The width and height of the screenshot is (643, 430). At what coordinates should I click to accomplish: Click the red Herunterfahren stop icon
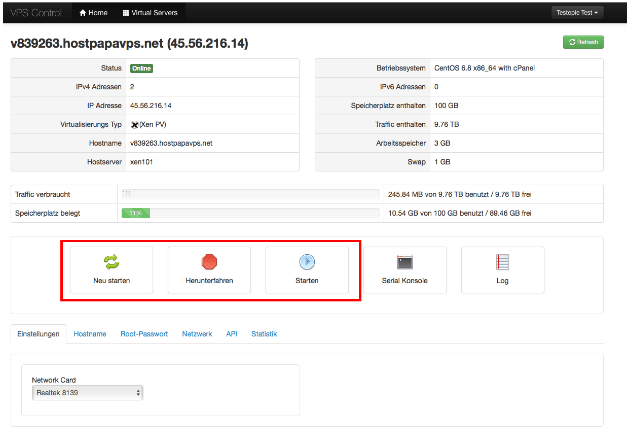pyautogui.click(x=209, y=262)
